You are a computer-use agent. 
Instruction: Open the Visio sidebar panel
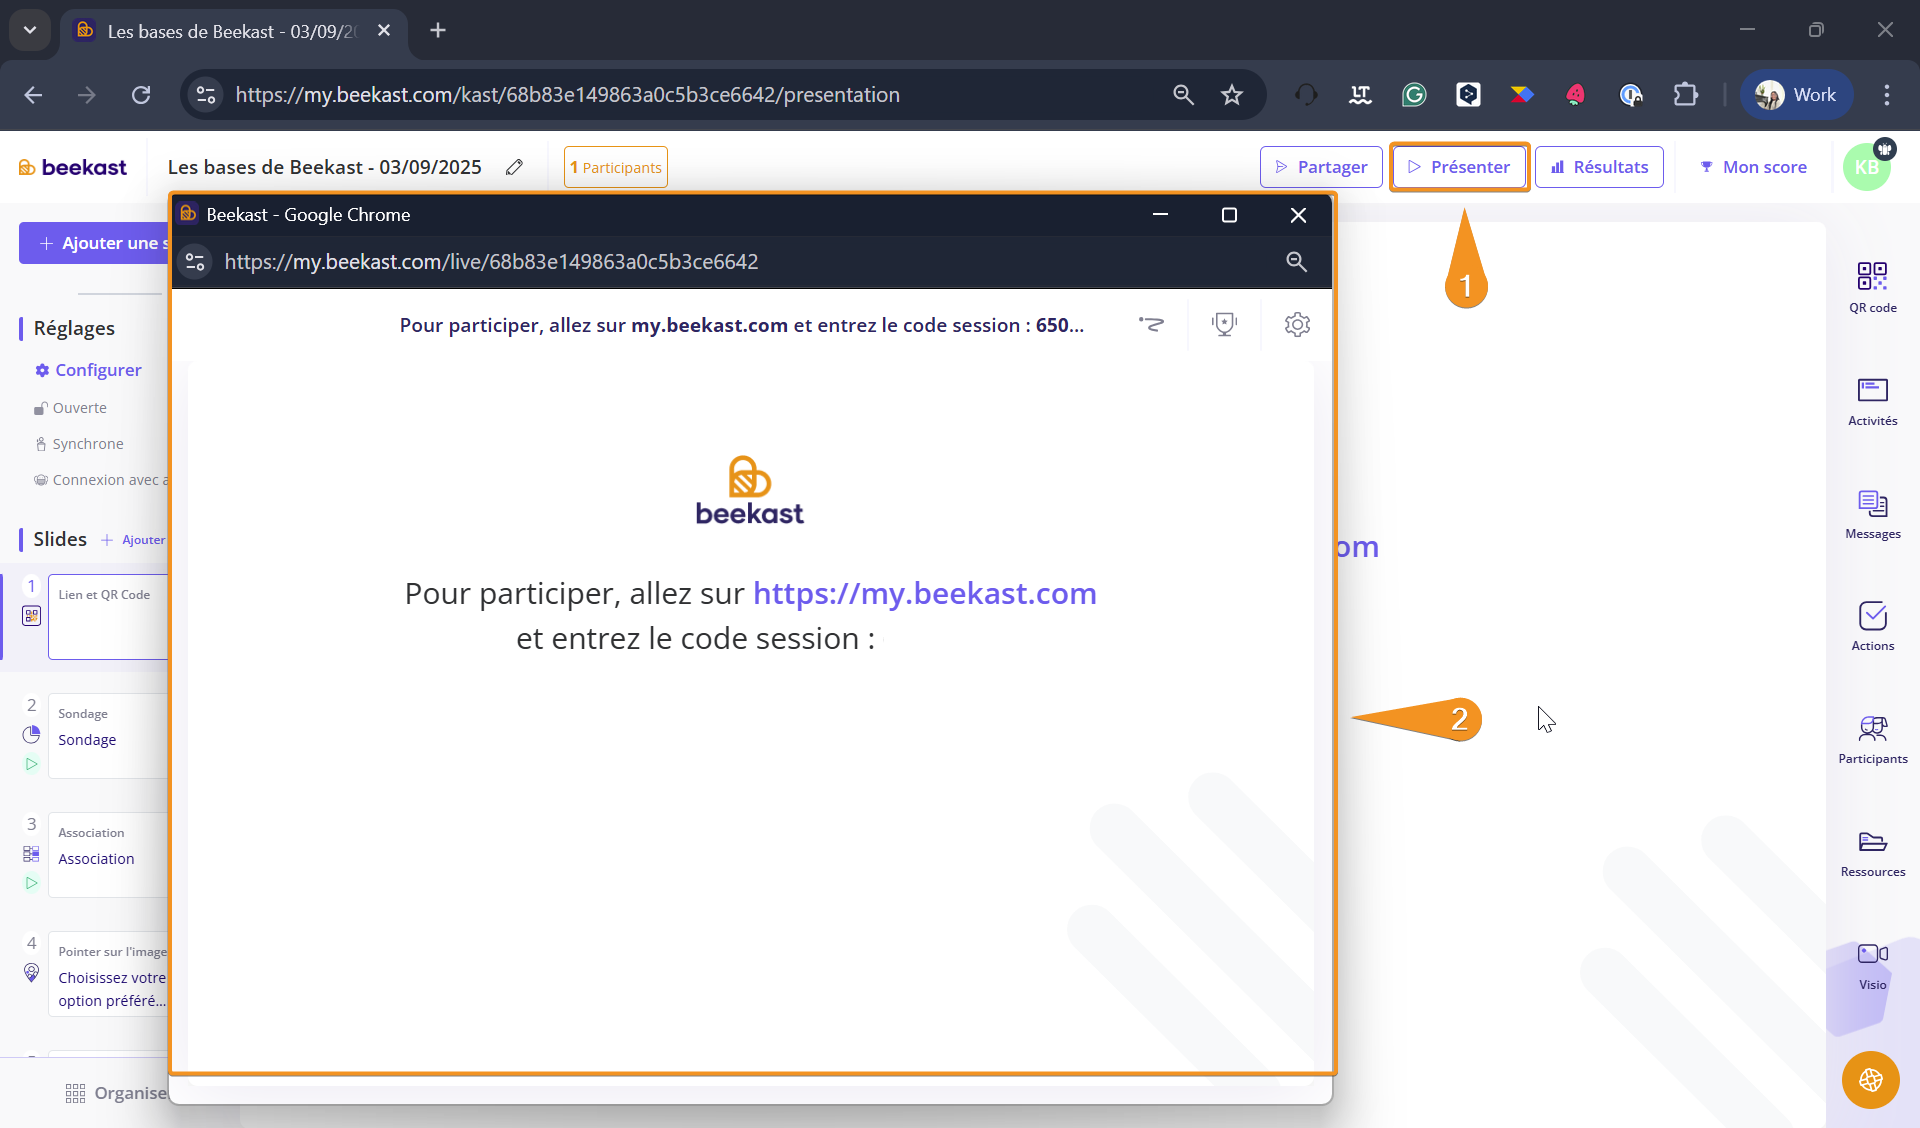(1872, 966)
